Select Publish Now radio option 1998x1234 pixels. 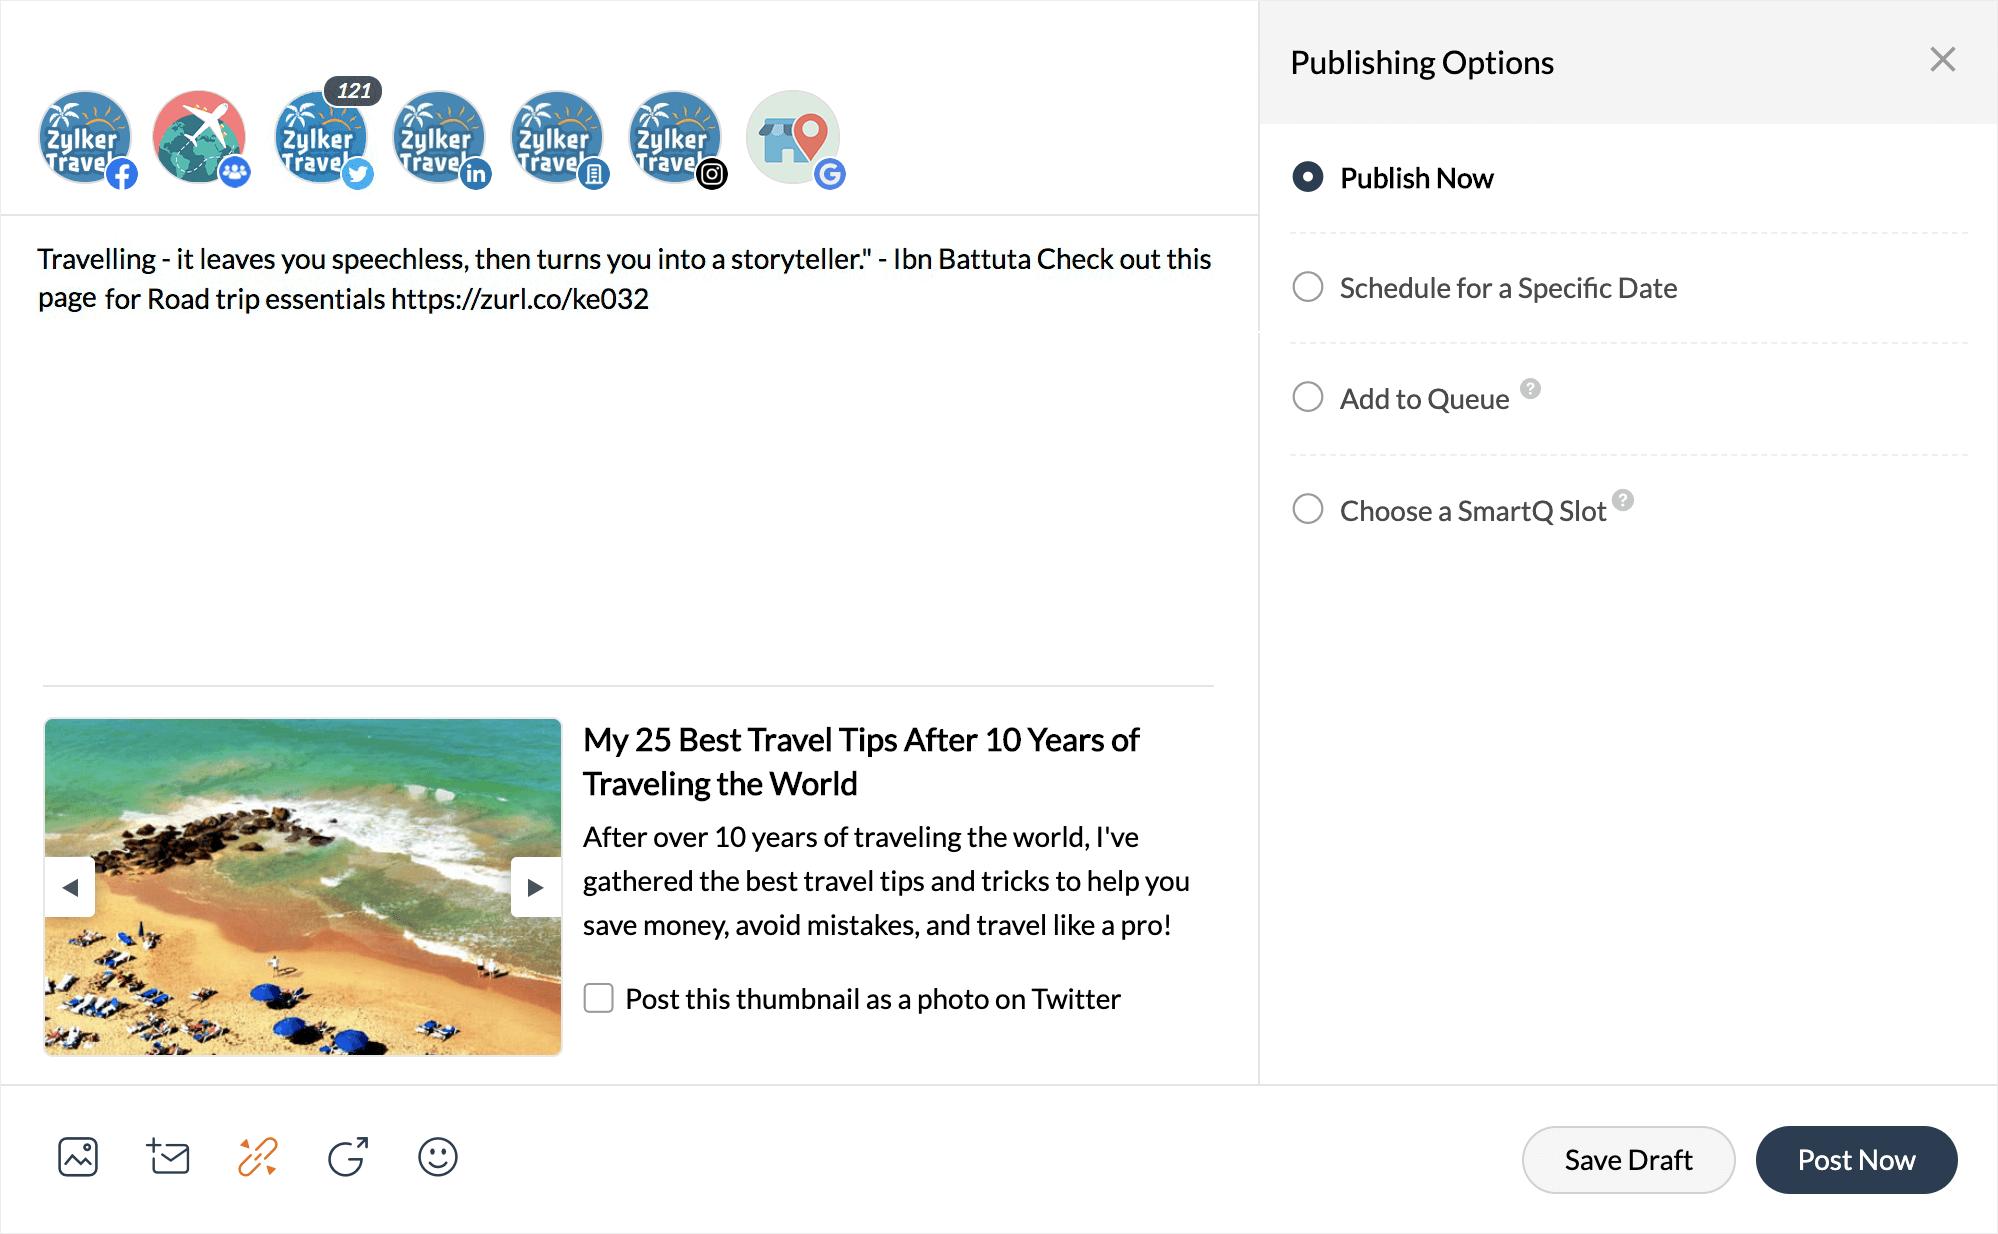point(1307,178)
